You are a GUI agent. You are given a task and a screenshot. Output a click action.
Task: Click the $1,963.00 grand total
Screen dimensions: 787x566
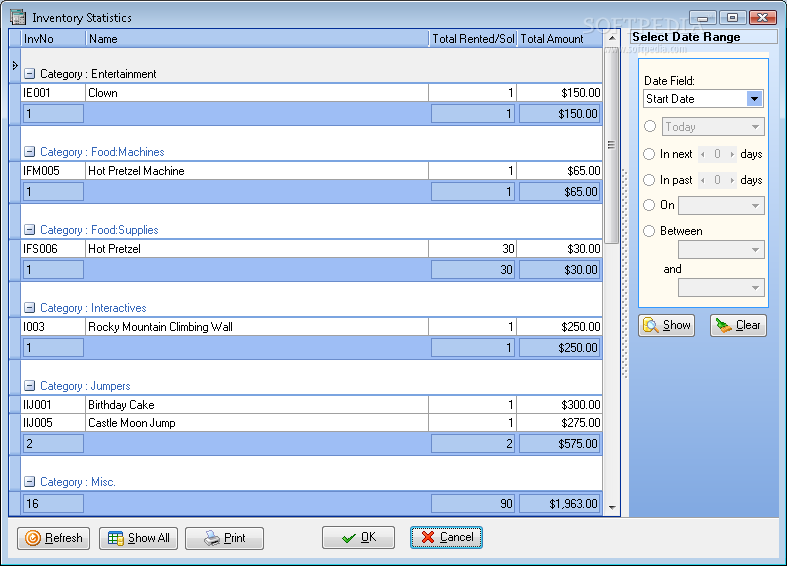click(x=560, y=503)
